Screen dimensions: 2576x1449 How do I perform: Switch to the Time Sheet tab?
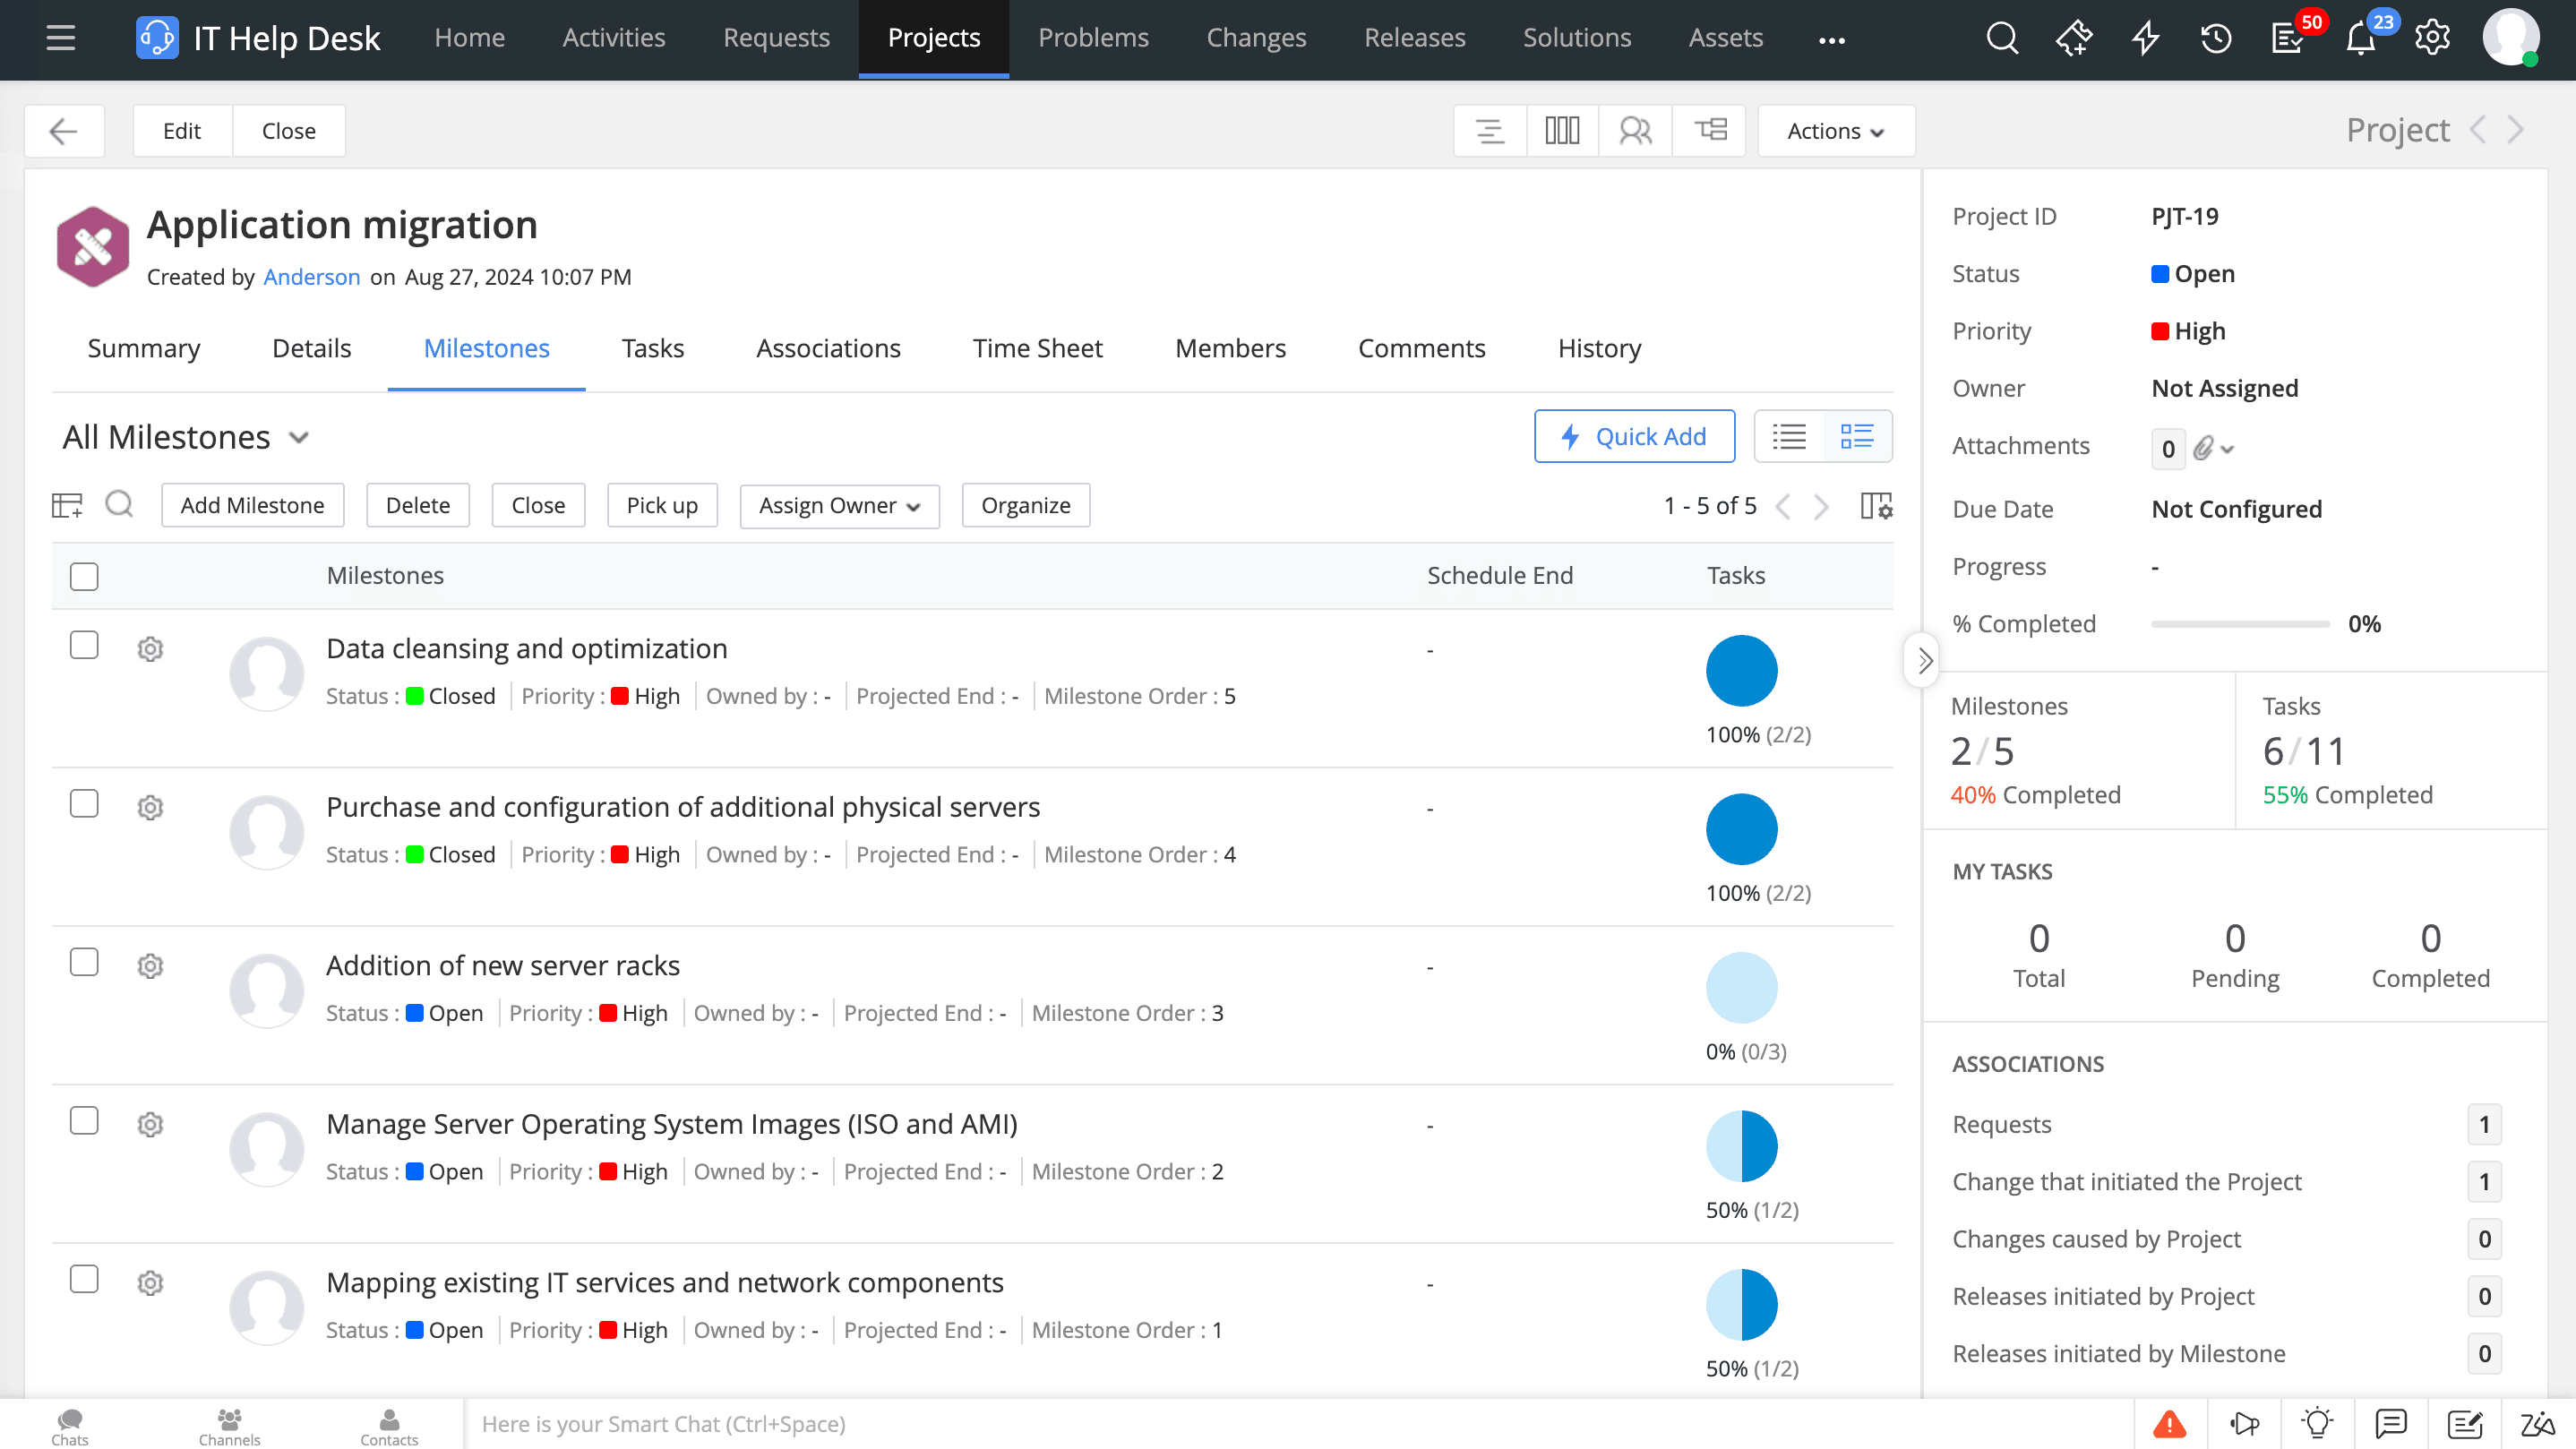[1037, 349]
